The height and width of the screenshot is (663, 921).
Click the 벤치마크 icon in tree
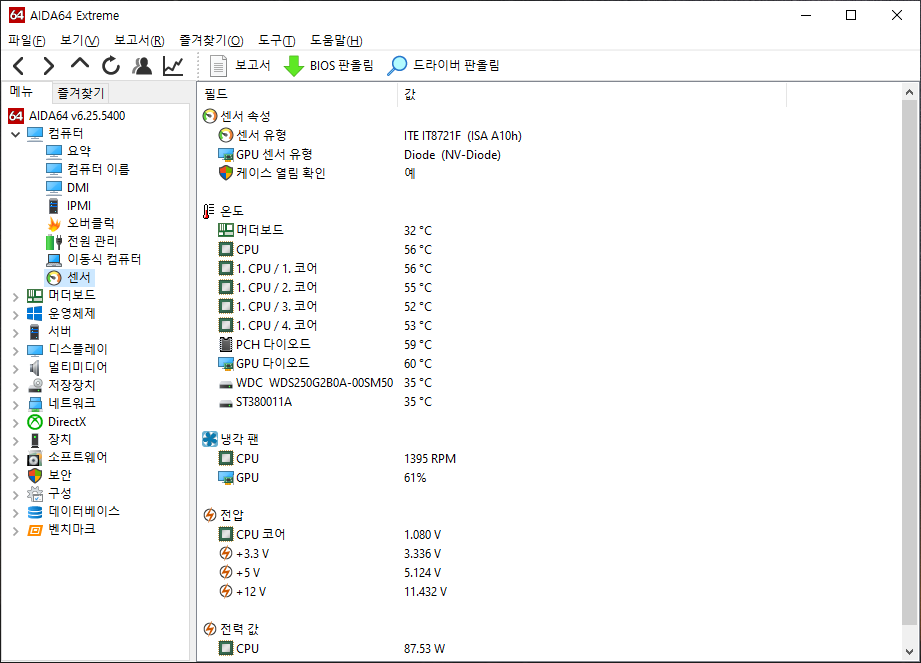coord(35,530)
